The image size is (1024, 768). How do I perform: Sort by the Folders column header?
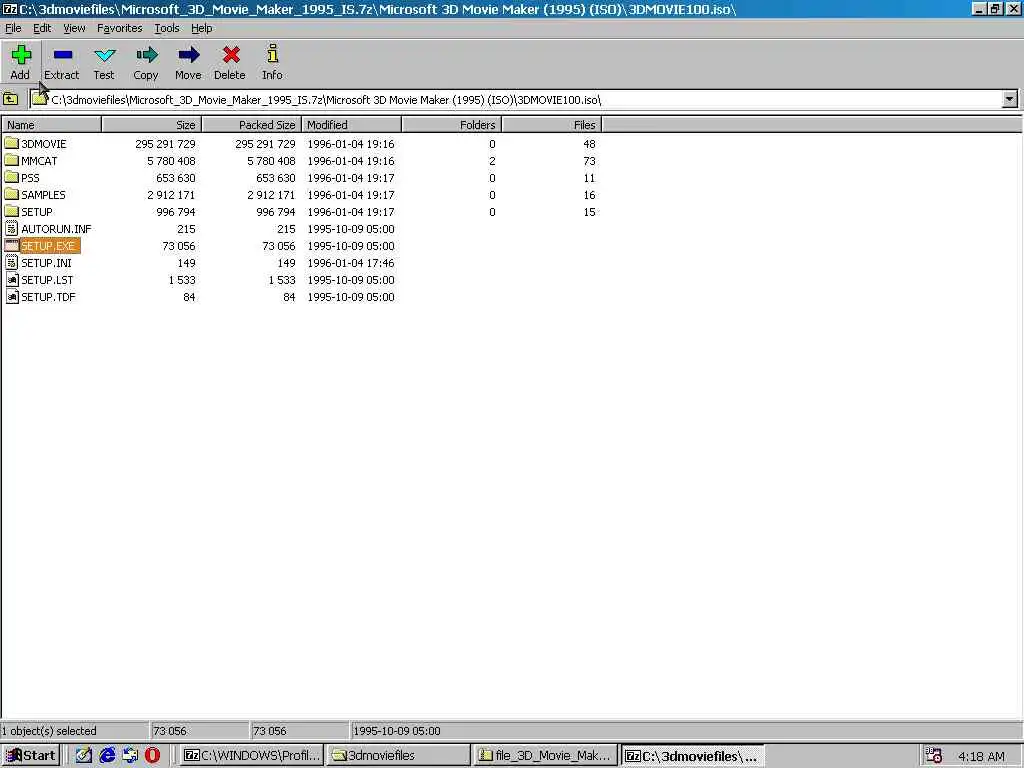tap(451, 124)
